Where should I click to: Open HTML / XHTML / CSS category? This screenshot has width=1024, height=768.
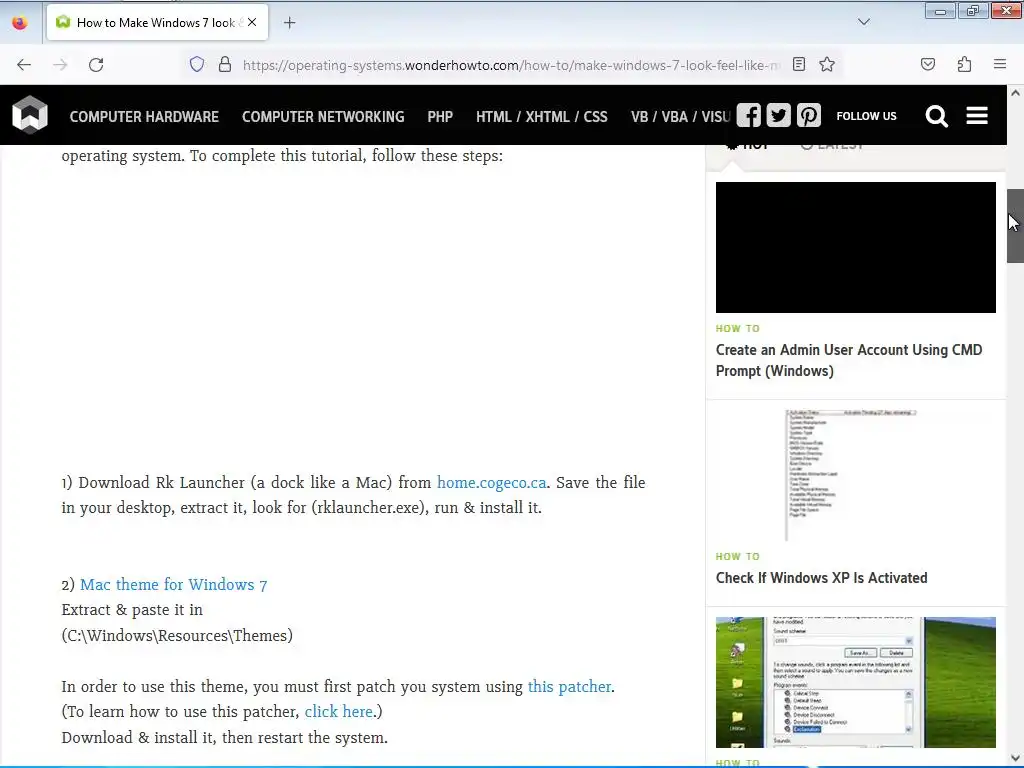click(541, 117)
